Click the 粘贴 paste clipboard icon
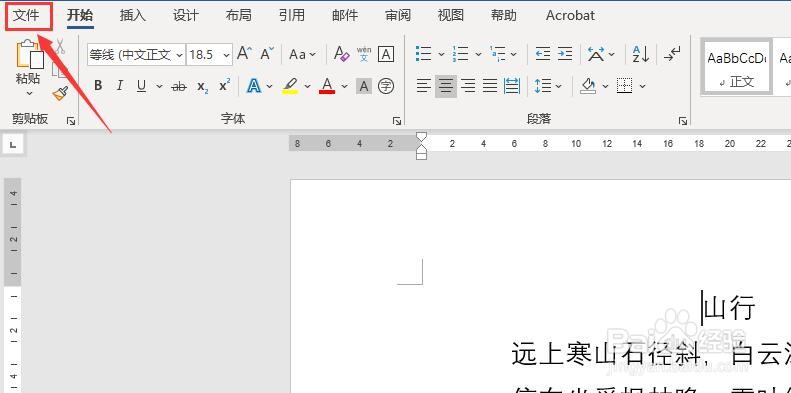This screenshot has height=393, width=791. coord(29,54)
